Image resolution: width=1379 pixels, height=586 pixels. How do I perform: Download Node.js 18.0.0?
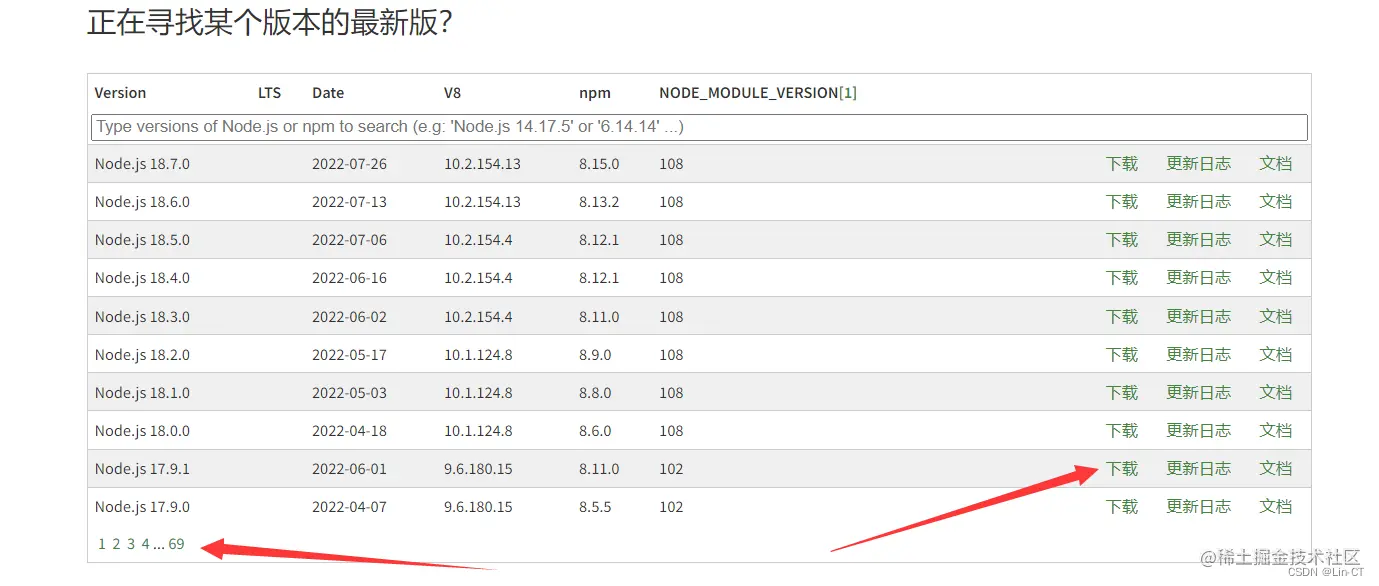point(1122,431)
